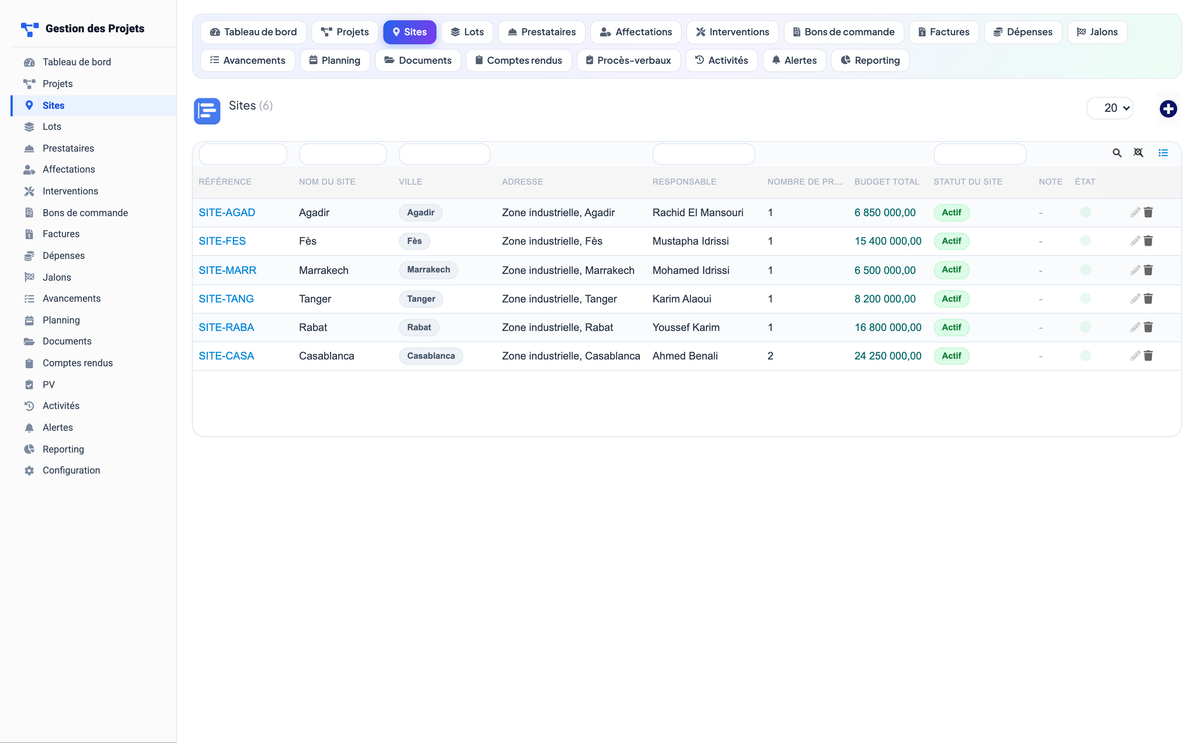Image resolution: width=1200 pixels, height=743 pixels.
Task: Delete SITE-CASA using the trash icon
Action: click(1148, 356)
